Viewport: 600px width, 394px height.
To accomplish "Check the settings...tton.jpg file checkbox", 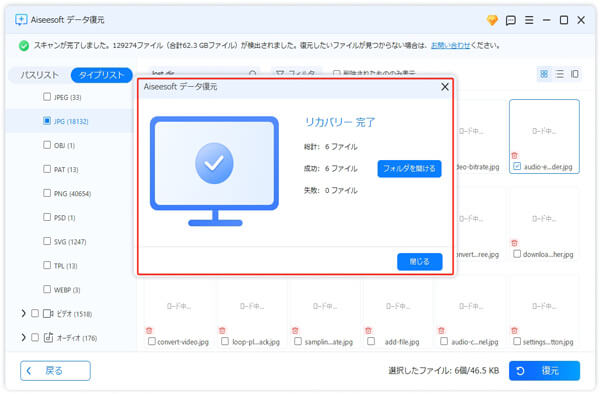I will [517, 341].
